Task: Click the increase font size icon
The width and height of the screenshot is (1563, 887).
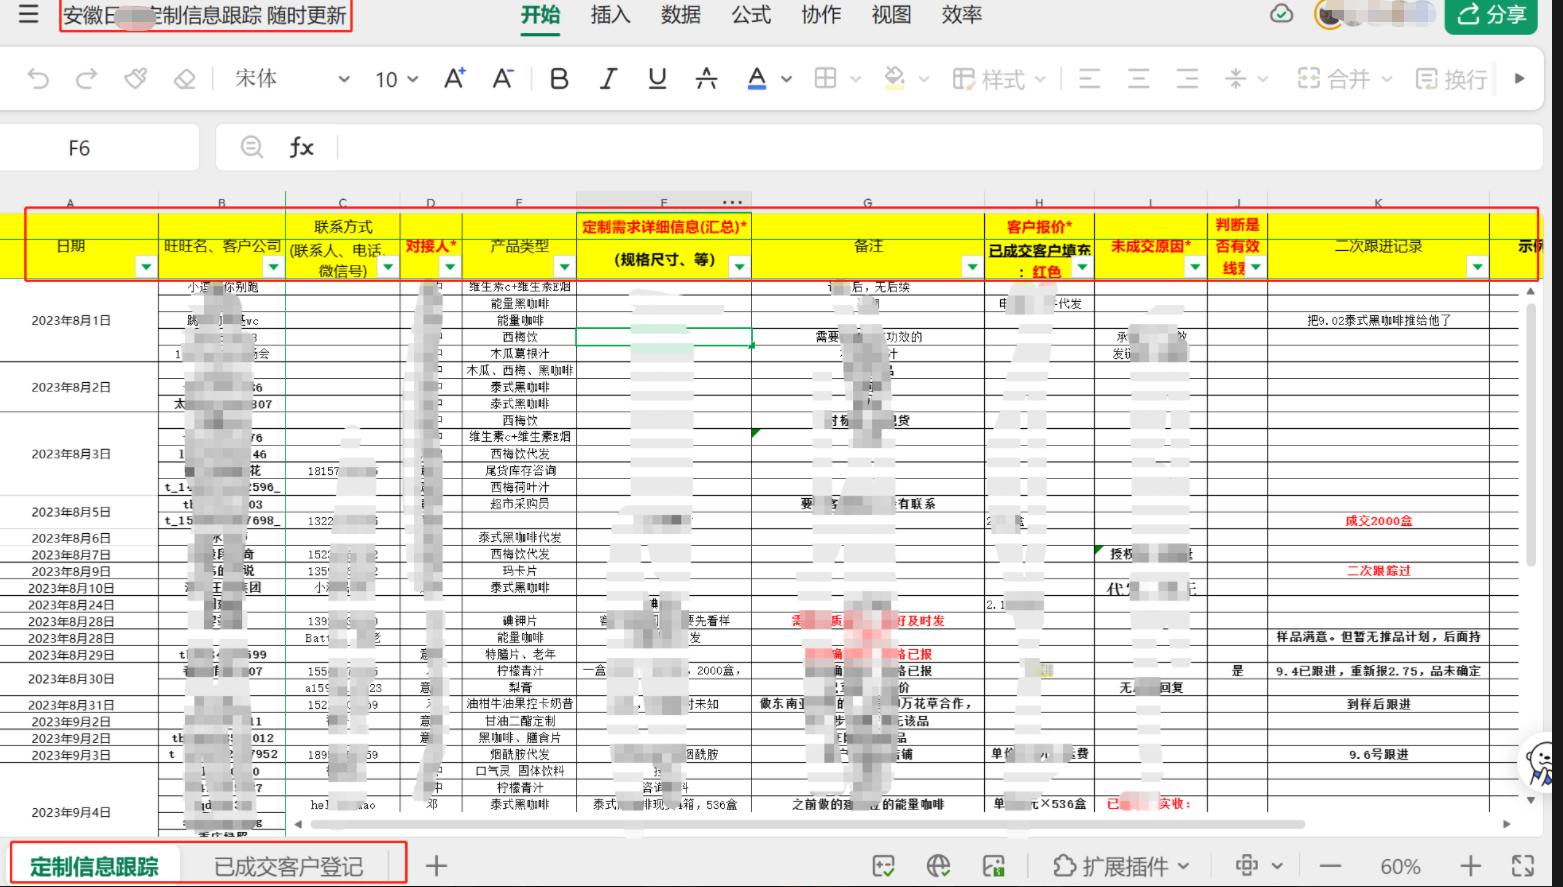Action: (x=454, y=79)
